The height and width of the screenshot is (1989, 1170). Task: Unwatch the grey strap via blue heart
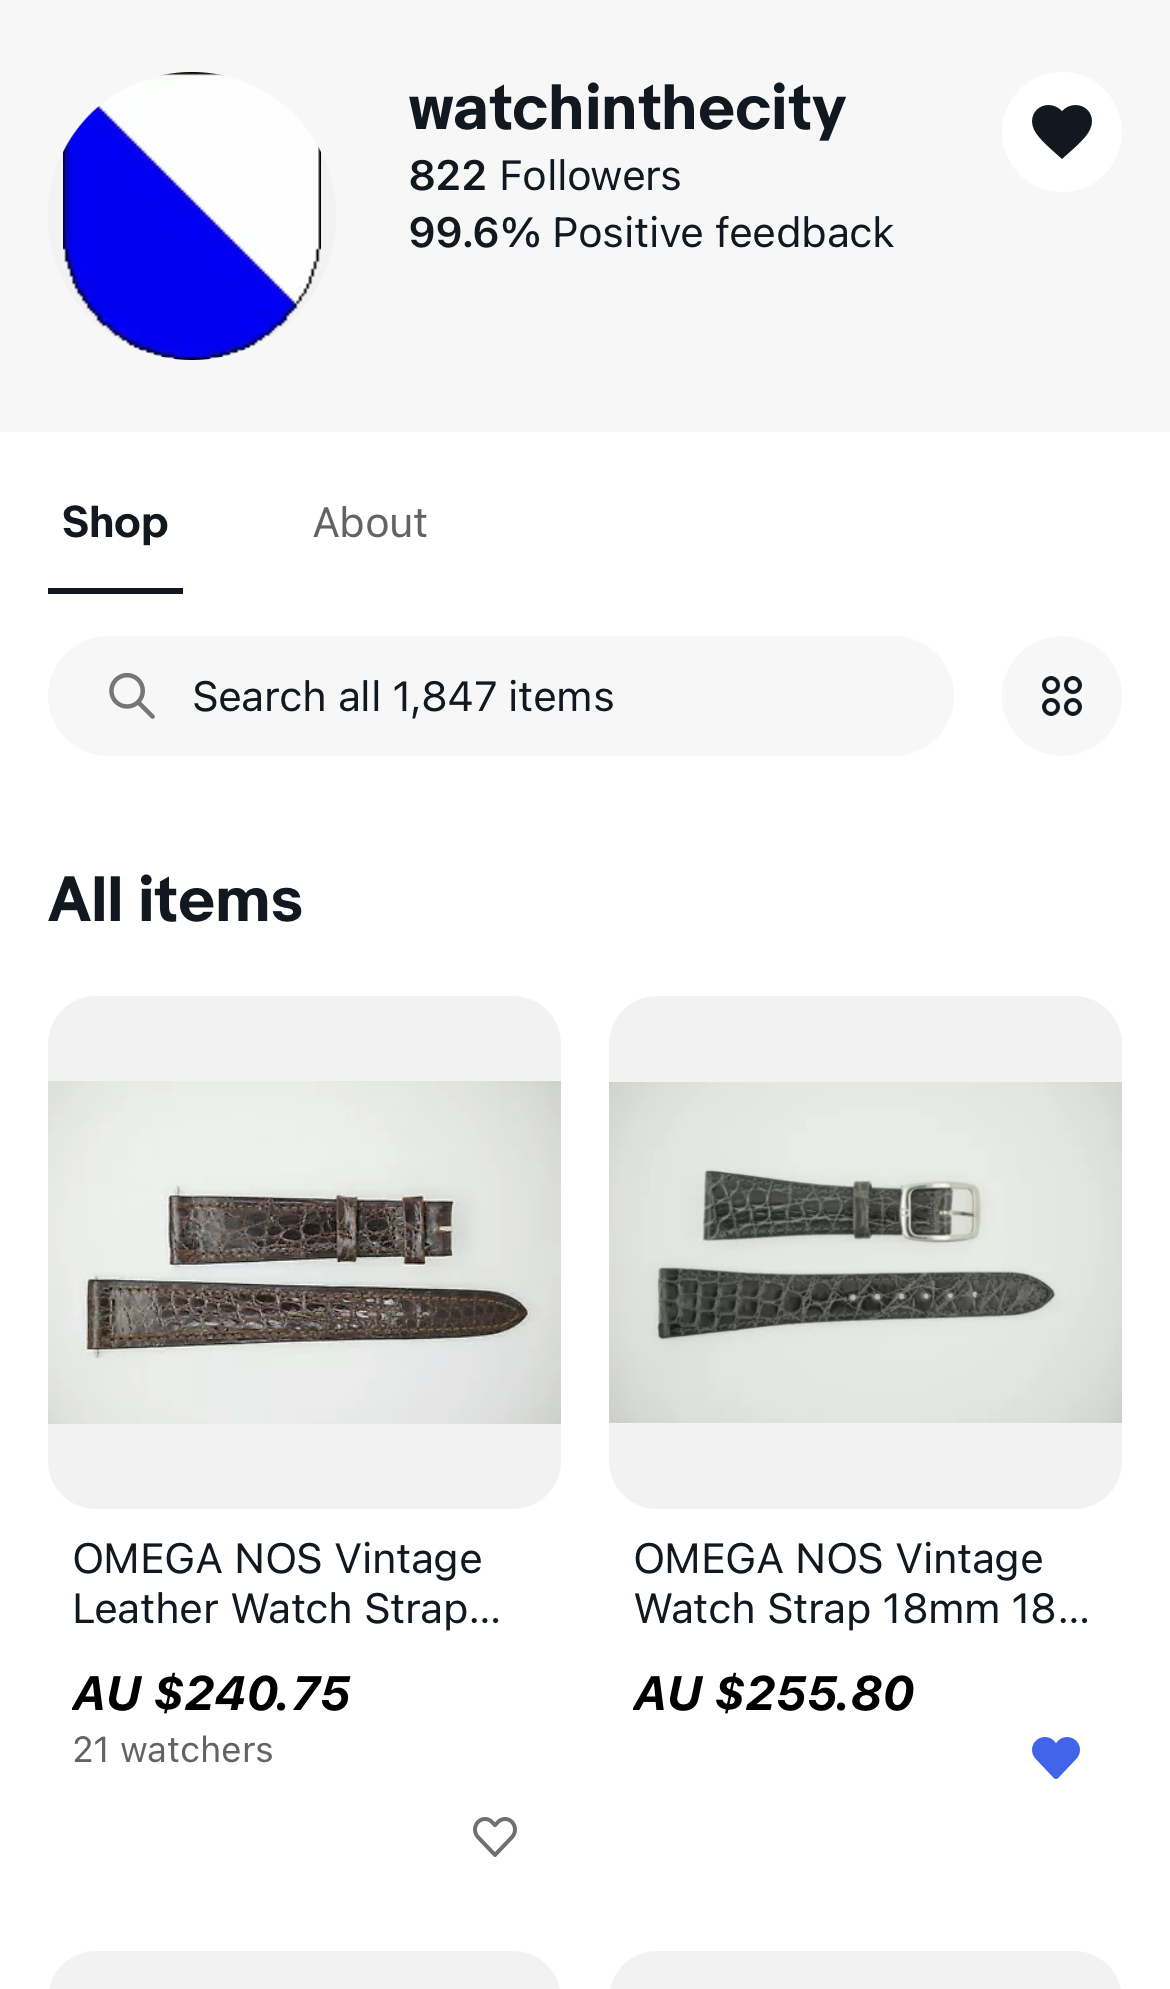1055,1757
